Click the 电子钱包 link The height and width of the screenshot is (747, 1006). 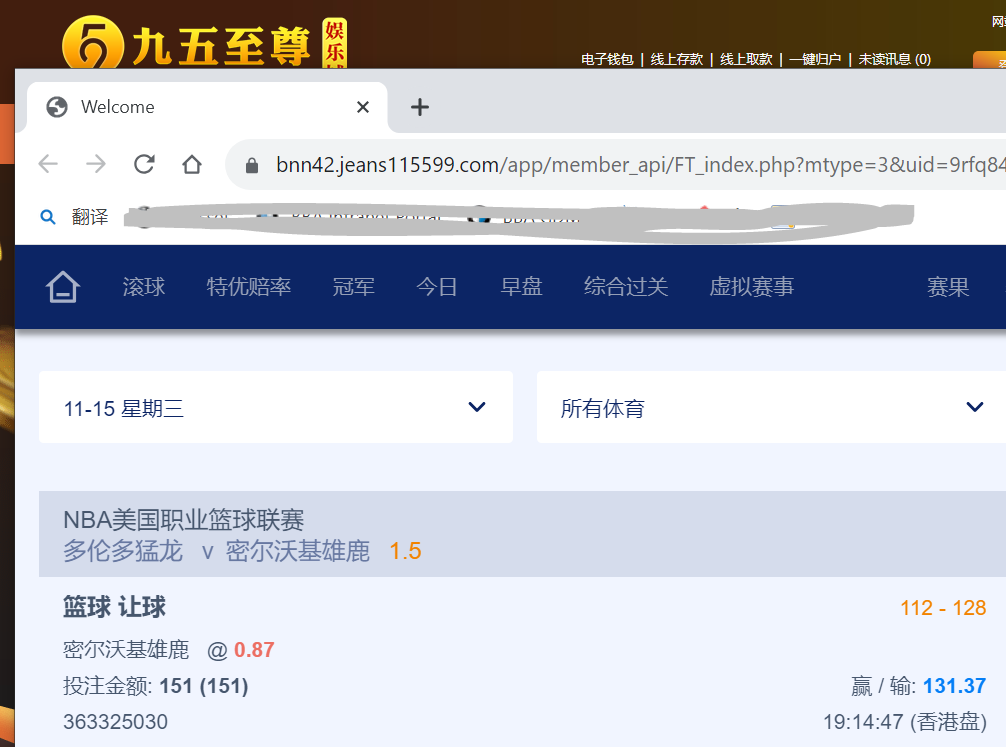coord(607,60)
